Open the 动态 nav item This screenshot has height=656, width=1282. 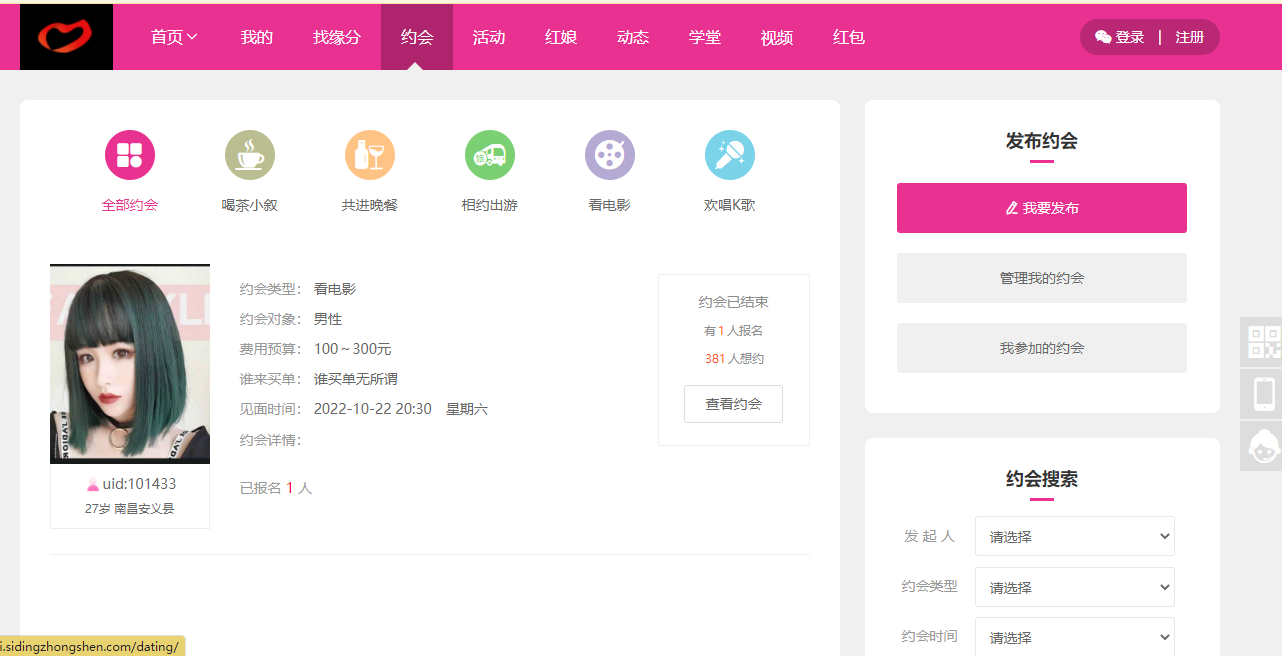pos(633,37)
